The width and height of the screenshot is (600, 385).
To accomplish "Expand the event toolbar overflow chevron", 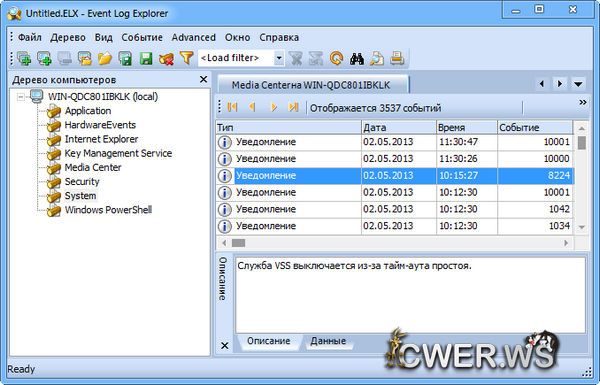I will pos(583,103).
